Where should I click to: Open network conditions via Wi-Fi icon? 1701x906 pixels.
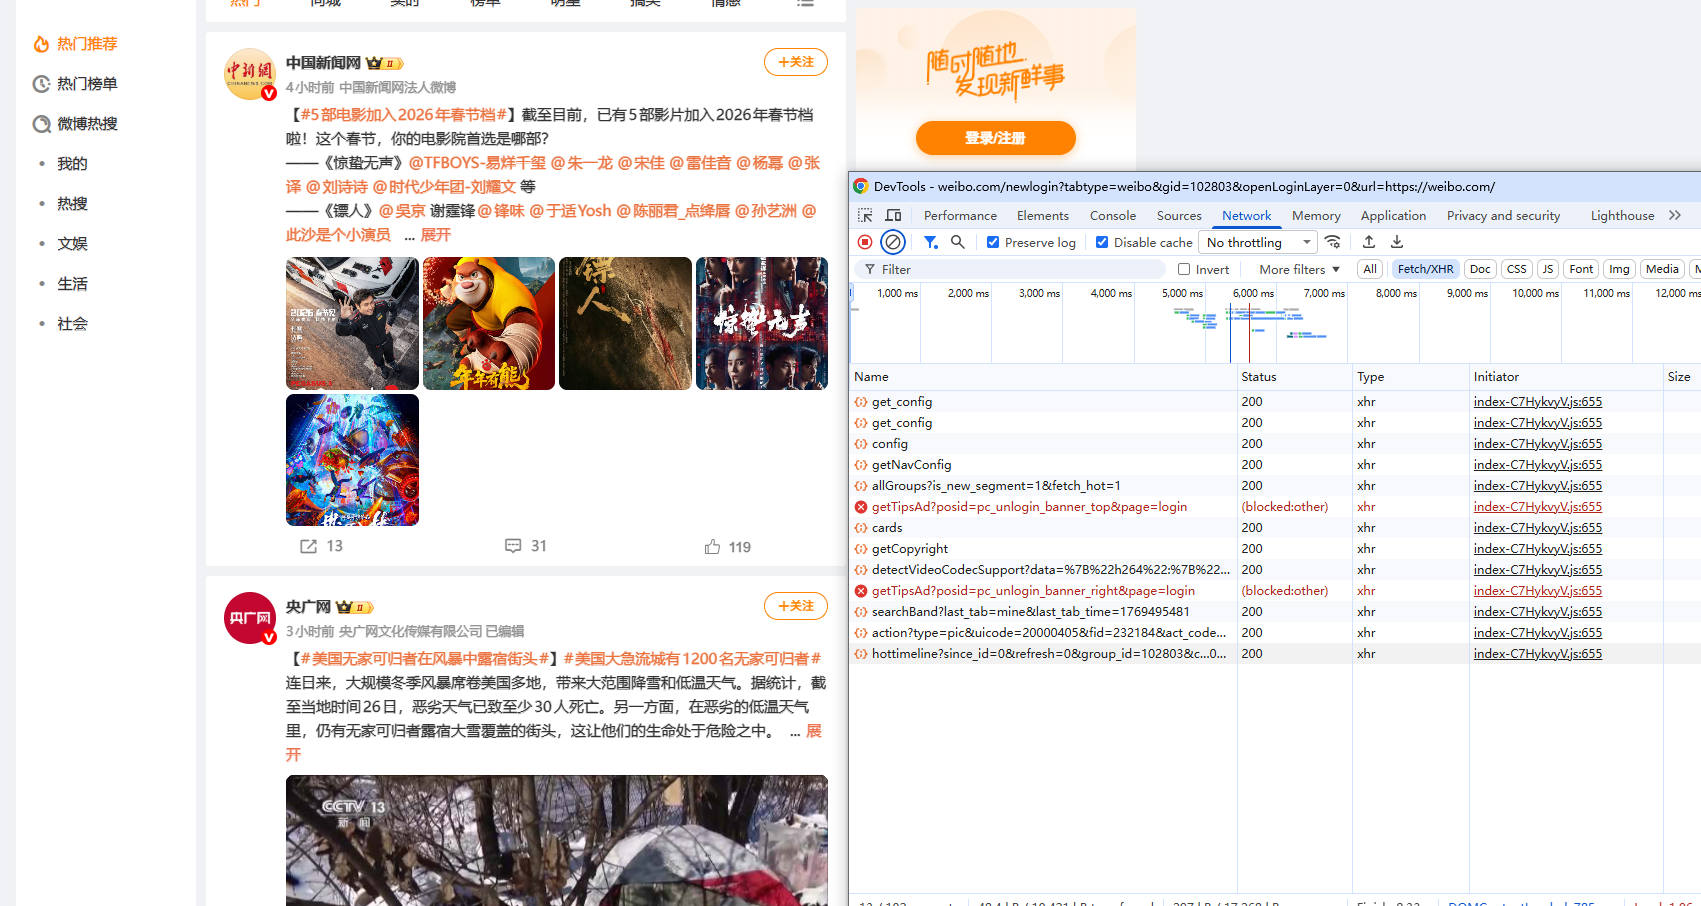(x=1333, y=241)
